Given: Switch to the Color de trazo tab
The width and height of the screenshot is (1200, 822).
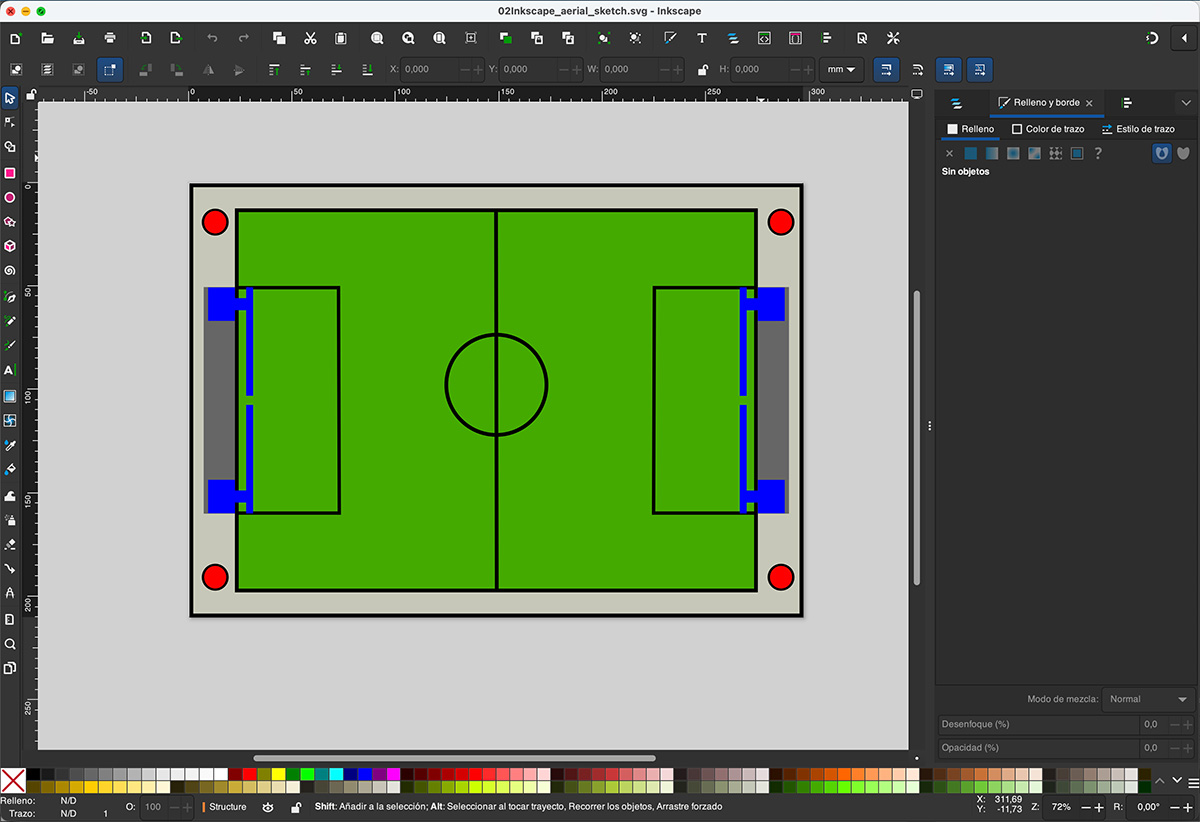Looking at the screenshot, I should coord(1048,129).
